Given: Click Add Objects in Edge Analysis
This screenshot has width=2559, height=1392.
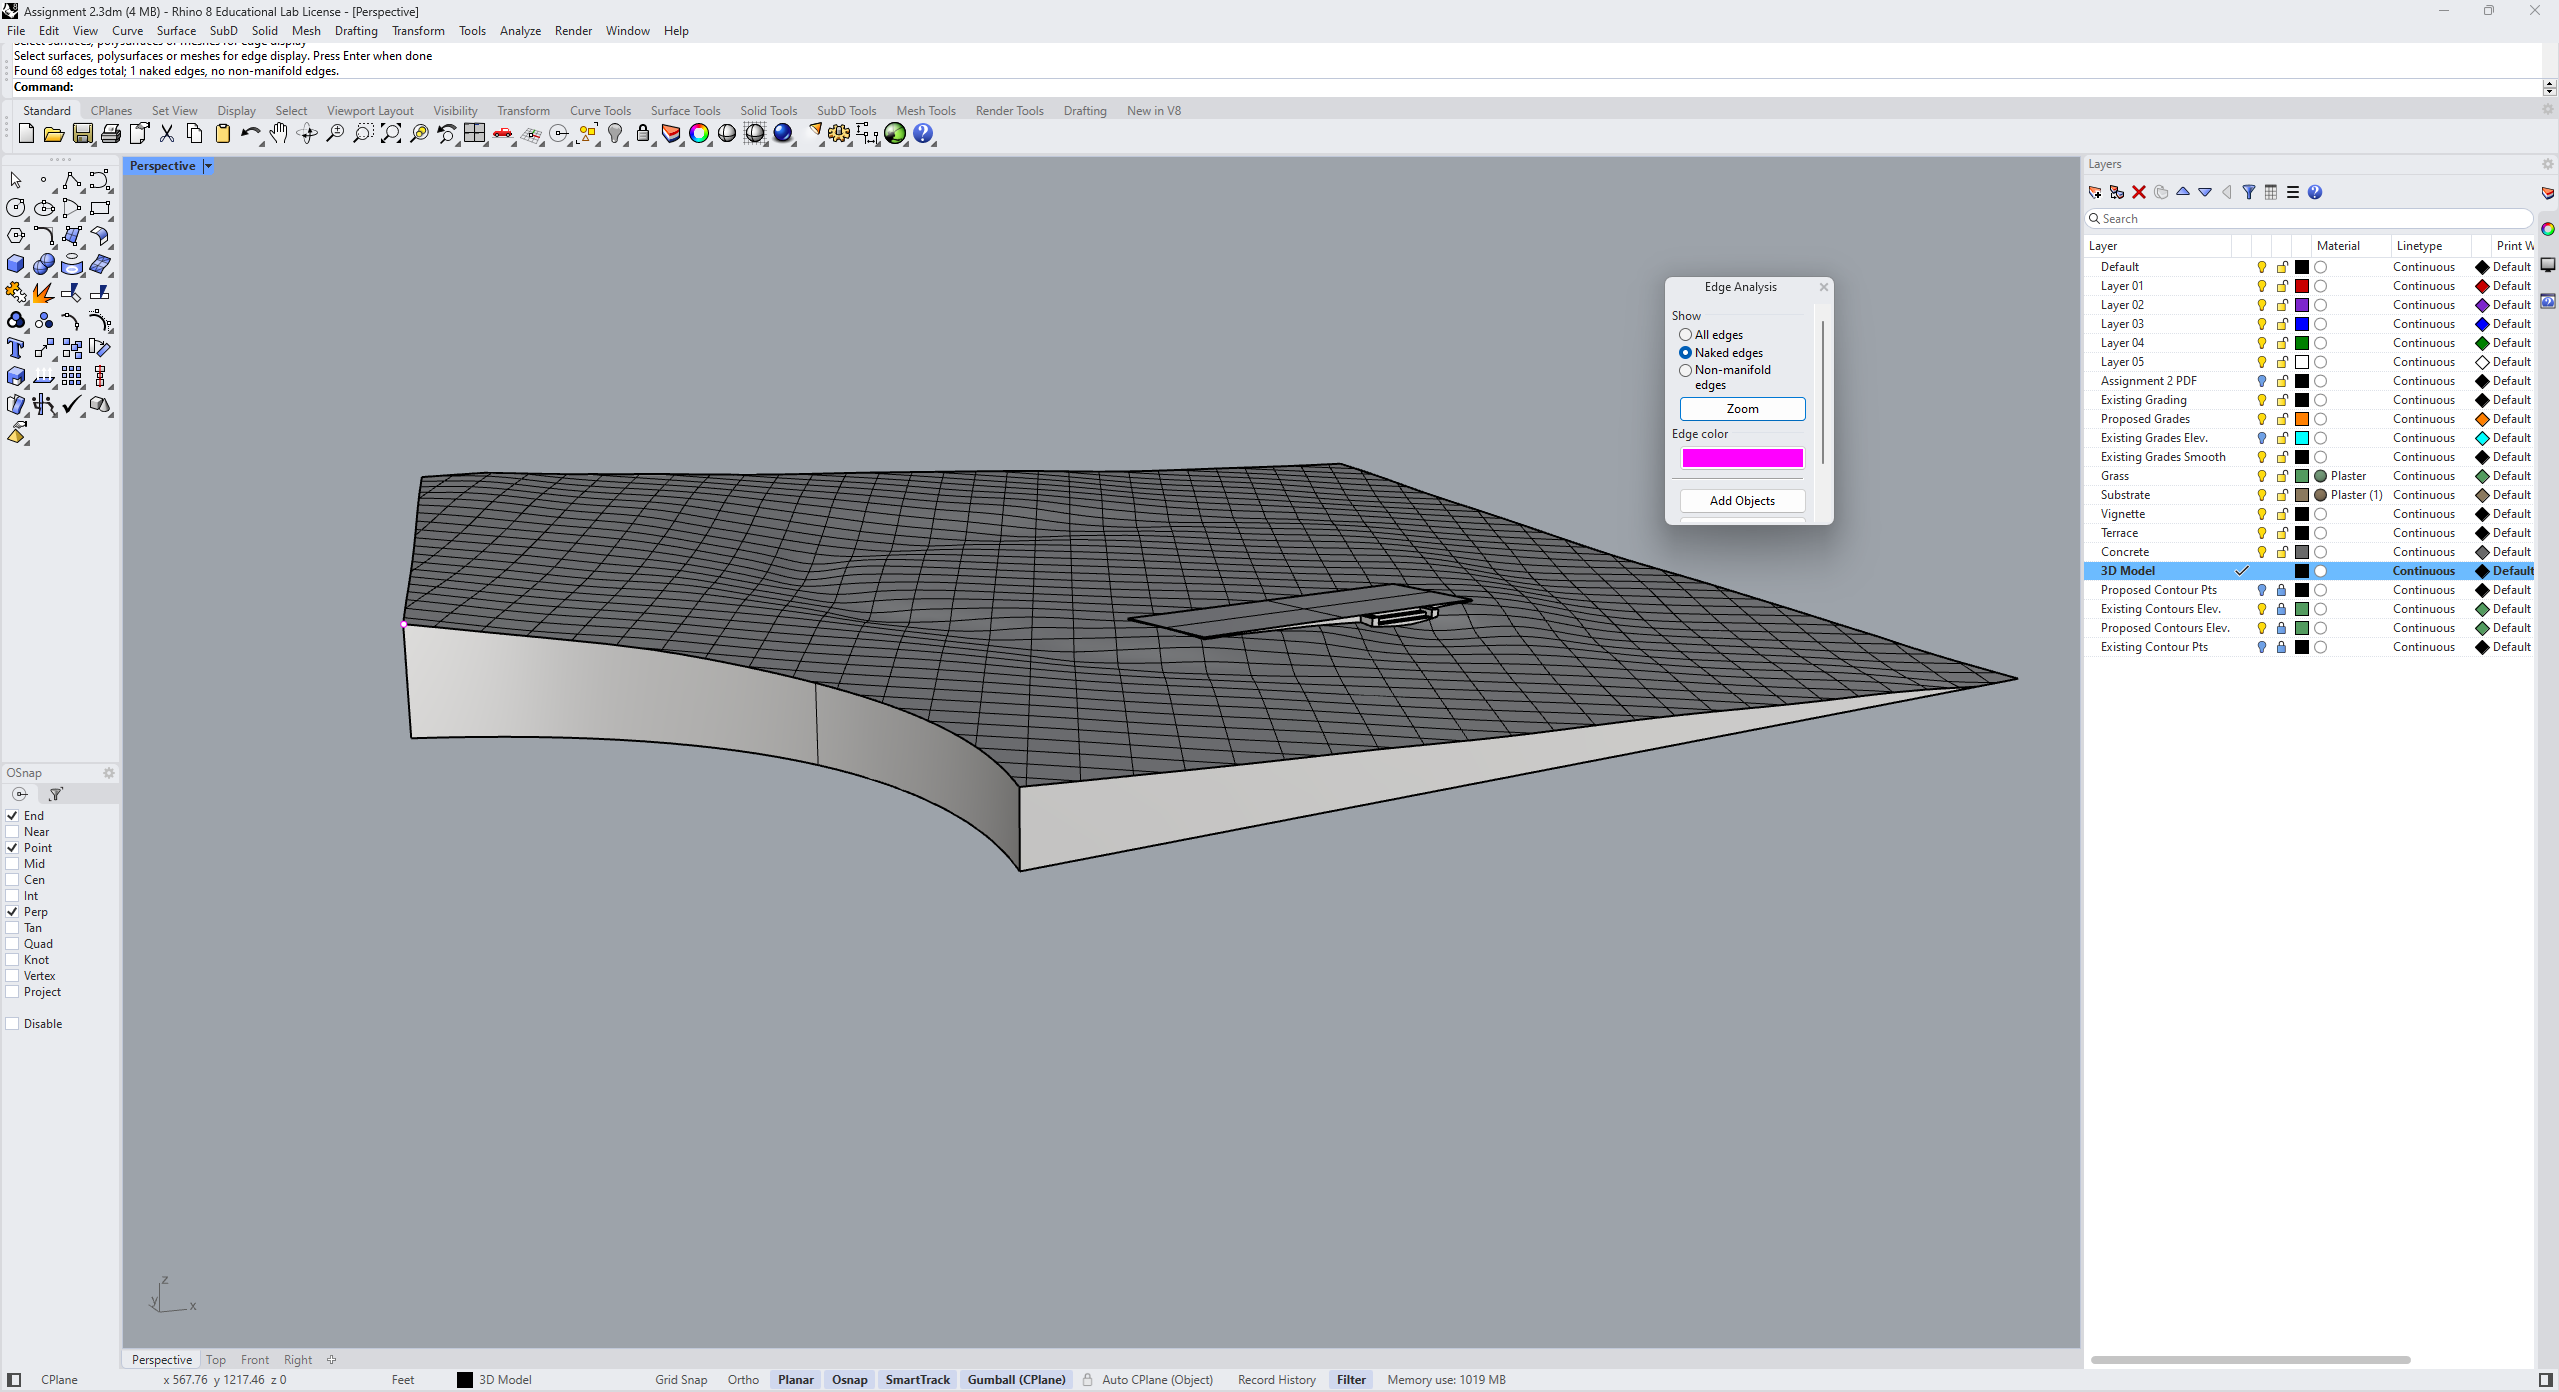Looking at the screenshot, I should point(1742,501).
